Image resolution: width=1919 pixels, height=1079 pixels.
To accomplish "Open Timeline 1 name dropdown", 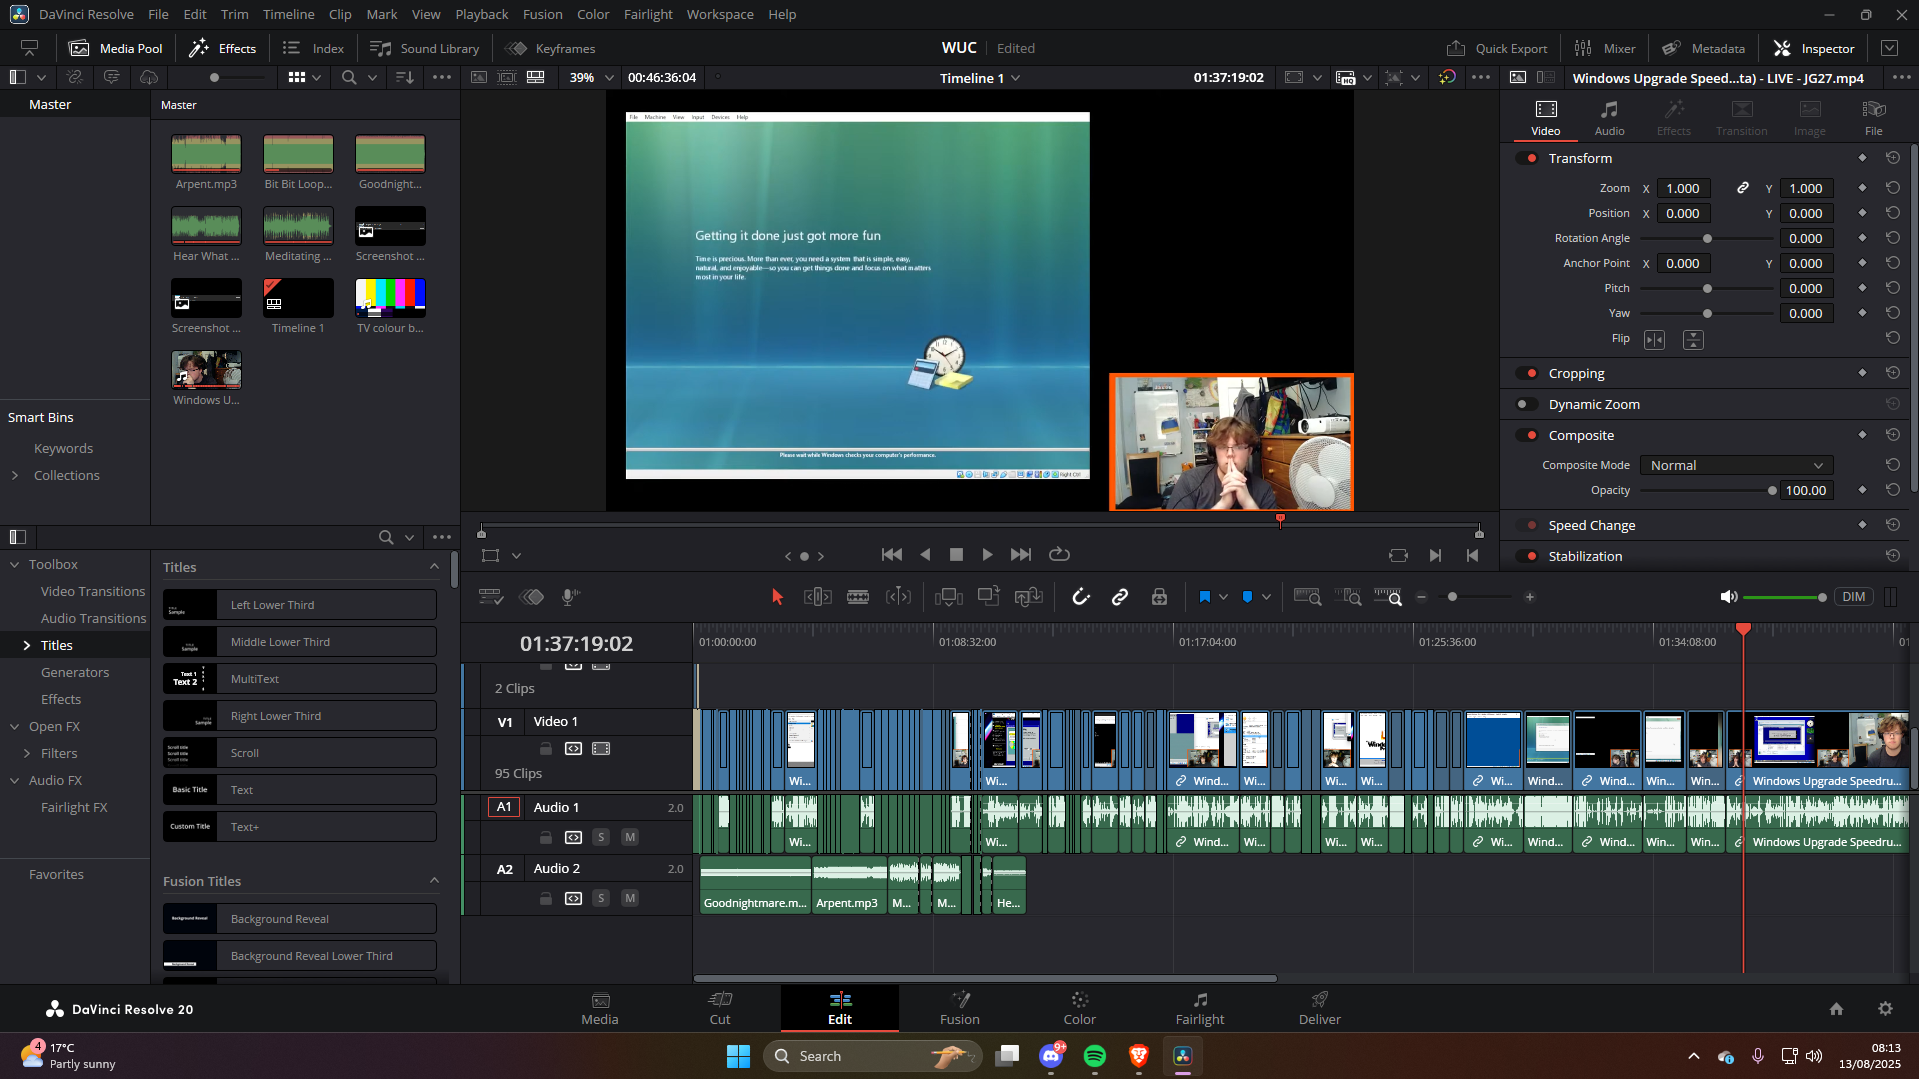I will tap(980, 77).
